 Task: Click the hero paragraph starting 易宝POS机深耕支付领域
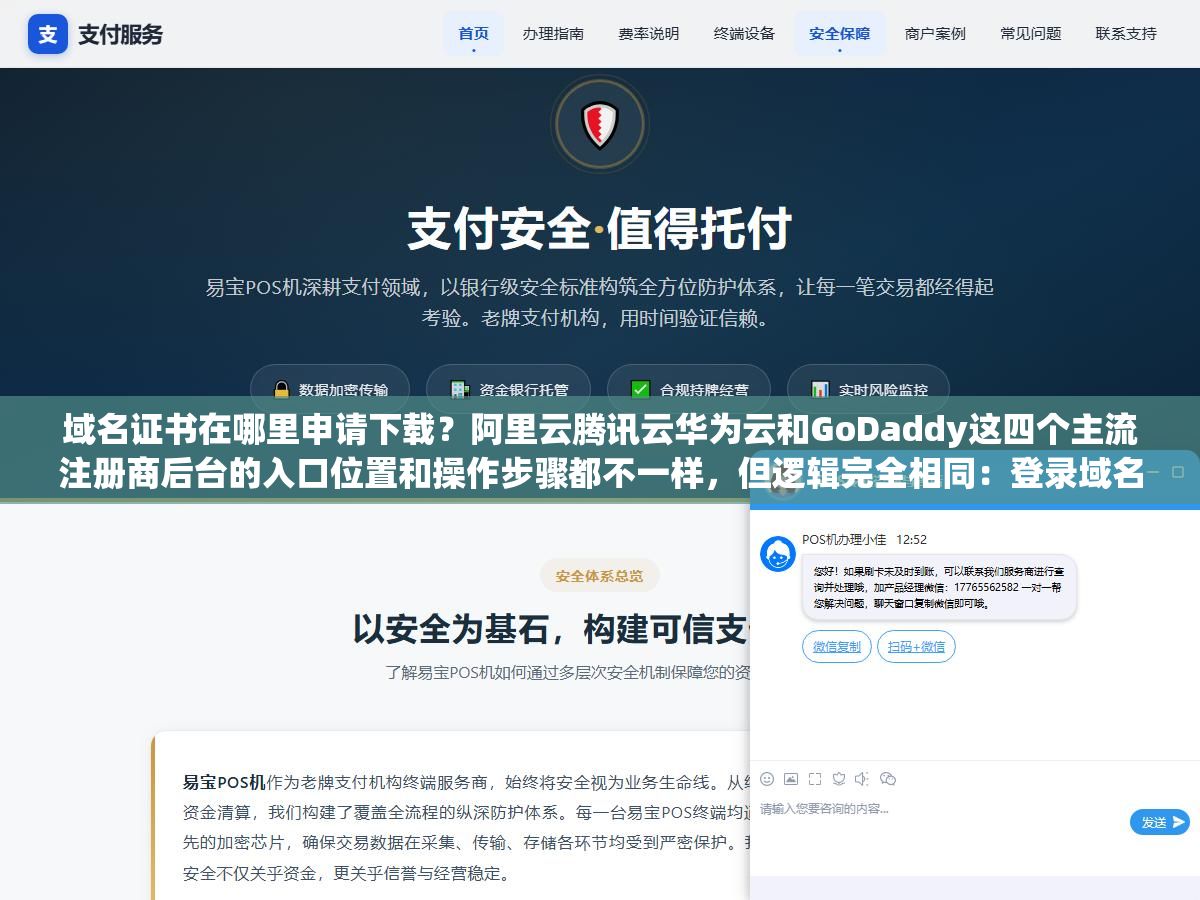pos(600,303)
